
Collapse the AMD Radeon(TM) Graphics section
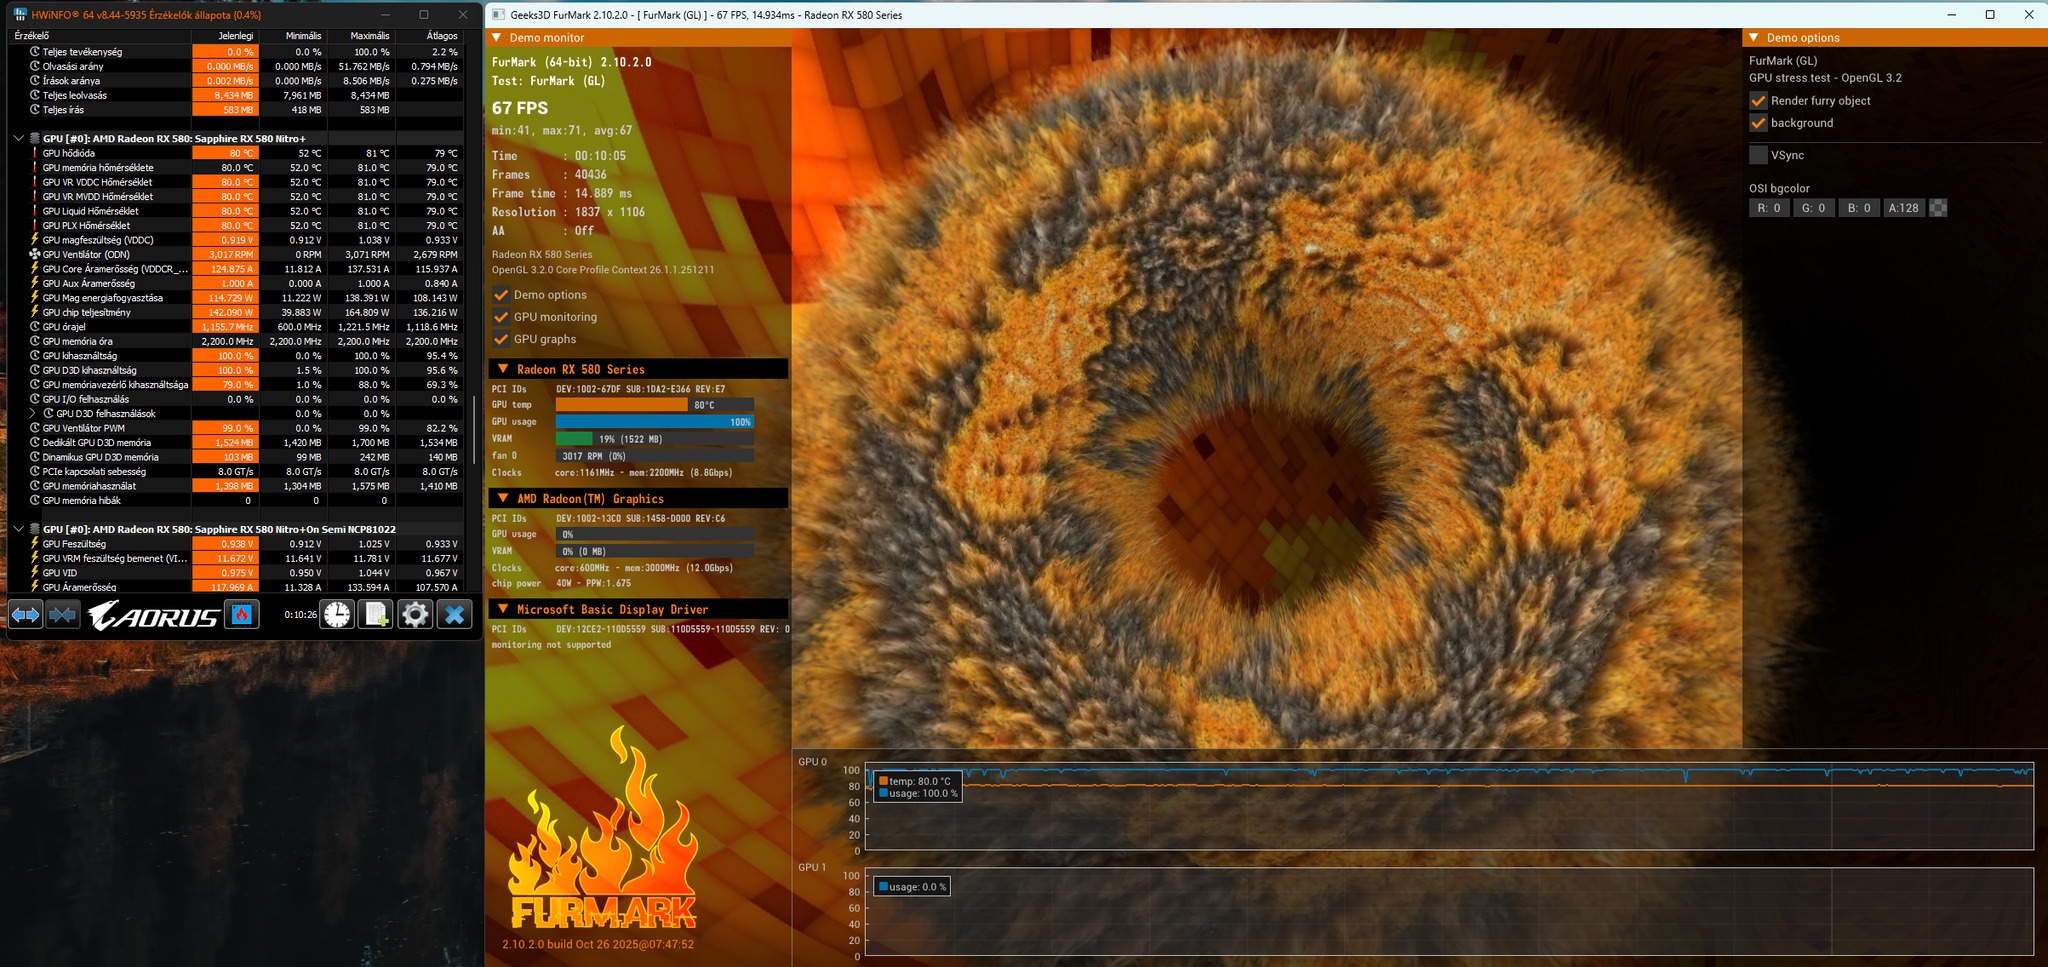click(503, 498)
